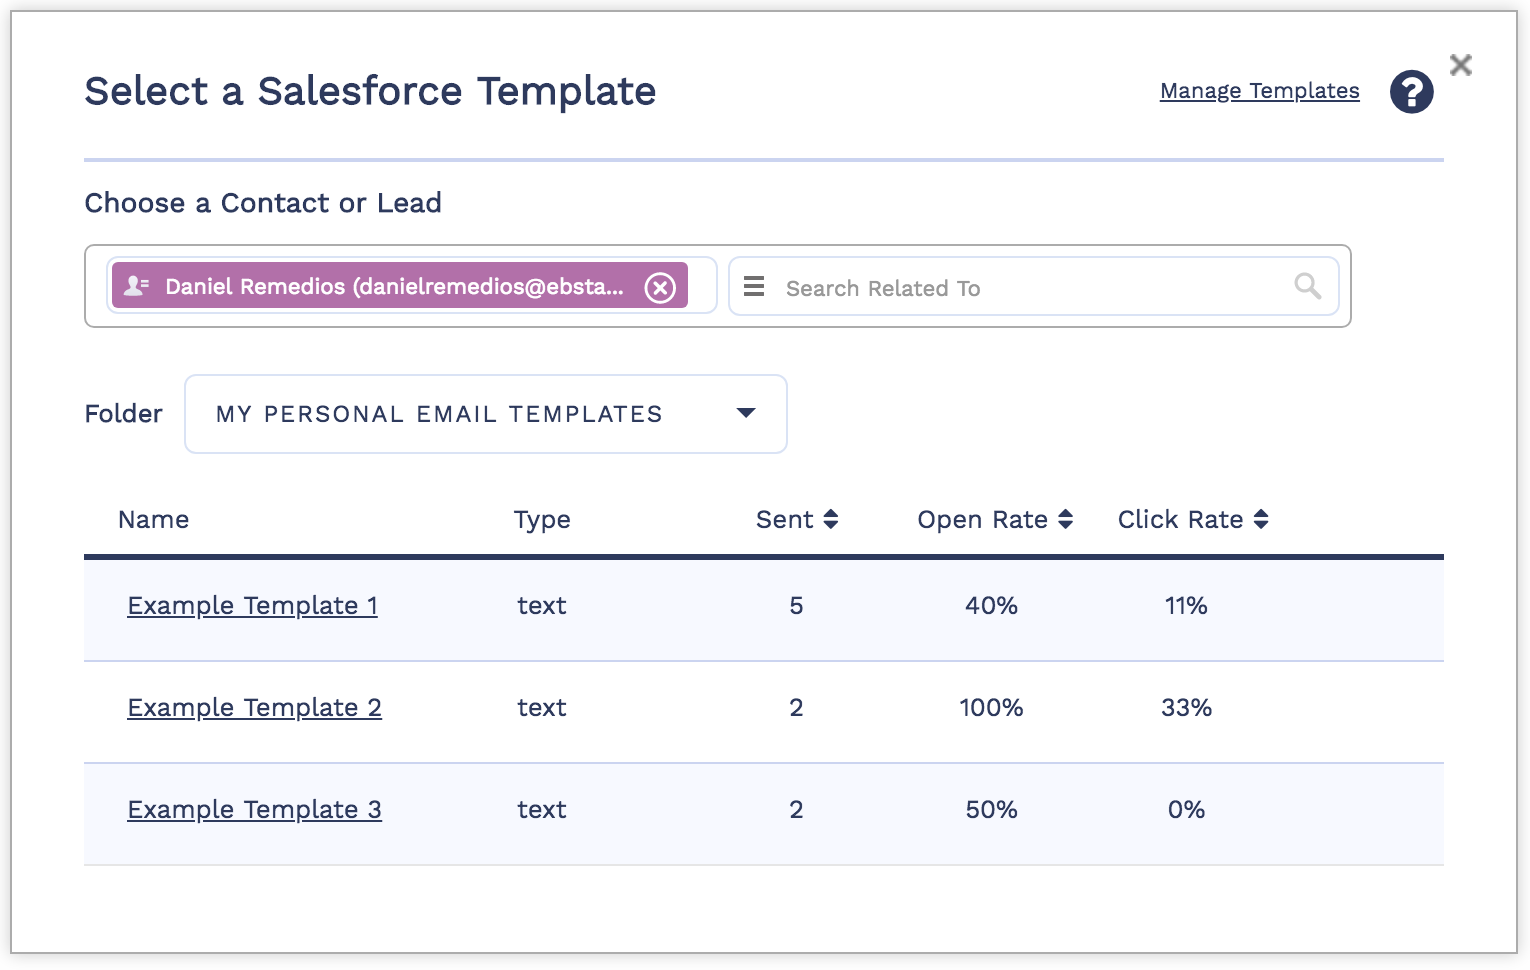1530x970 pixels.
Task: Choose Example Template 2
Action: pyautogui.click(x=254, y=708)
